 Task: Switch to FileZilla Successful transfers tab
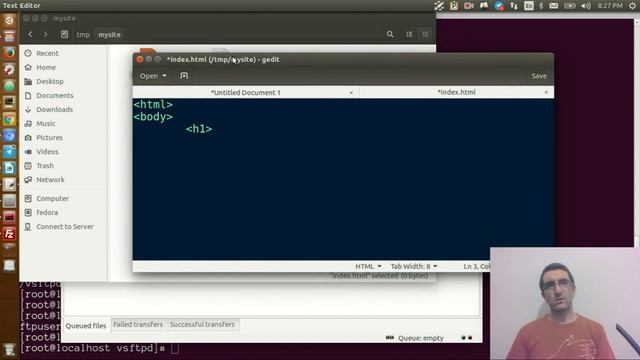pyautogui.click(x=202, y=324)
